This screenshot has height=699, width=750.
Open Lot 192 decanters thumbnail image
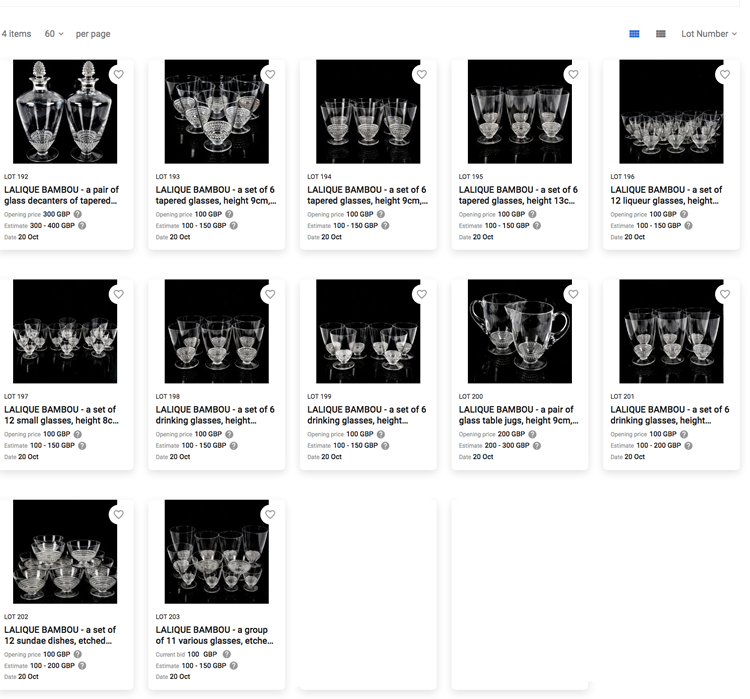(65, 111)
